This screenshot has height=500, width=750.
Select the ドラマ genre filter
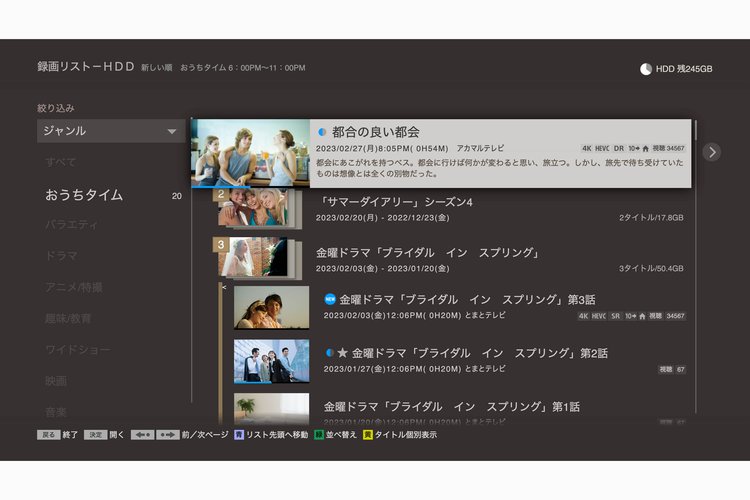pos(61,256)
